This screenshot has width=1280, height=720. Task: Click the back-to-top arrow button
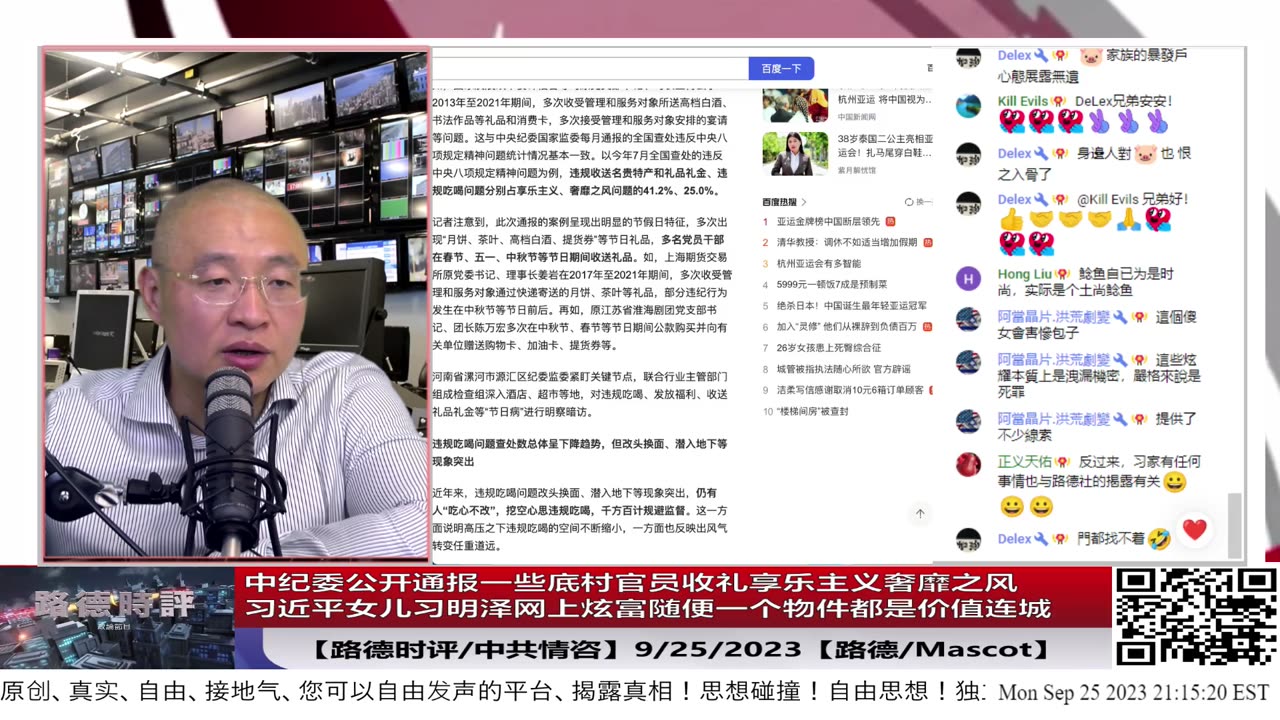point(920,514)
